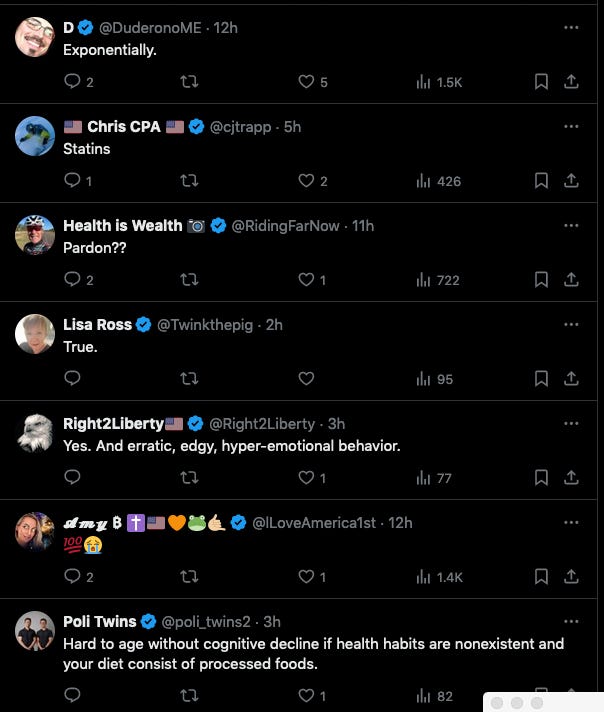This screenshot has width=604, height=712.
Task: Reply to Lisa Ross's "True." tweet
Action: tap(72, 379)
